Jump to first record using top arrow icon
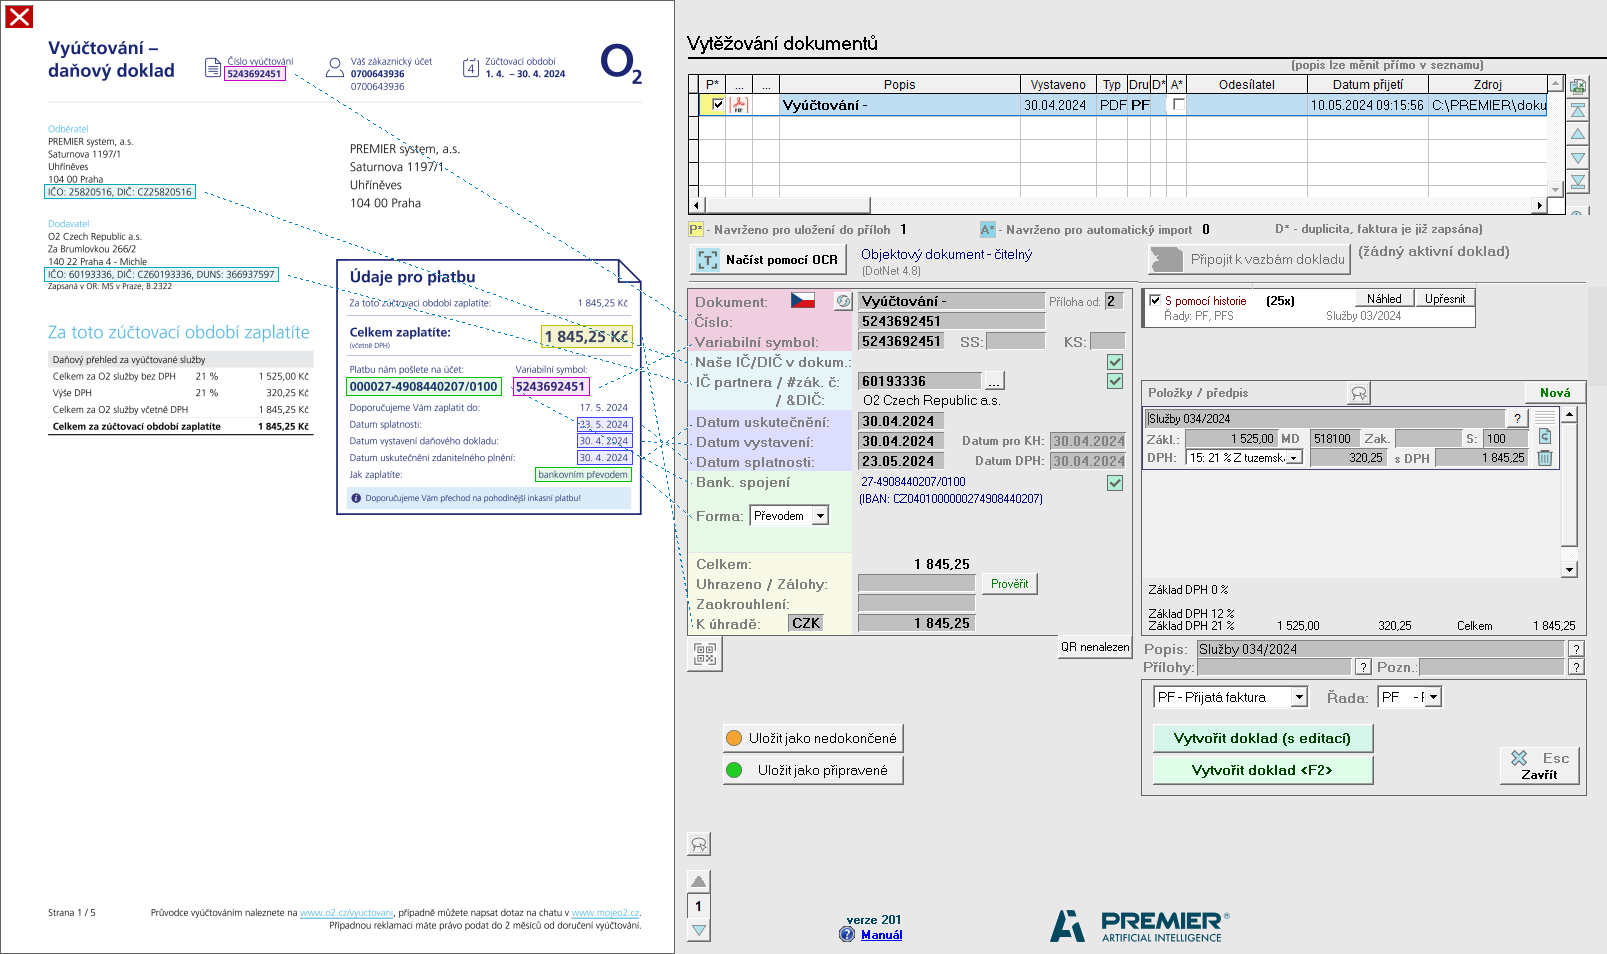This screenshot has height=954, width=1607. pos(1578,110)
